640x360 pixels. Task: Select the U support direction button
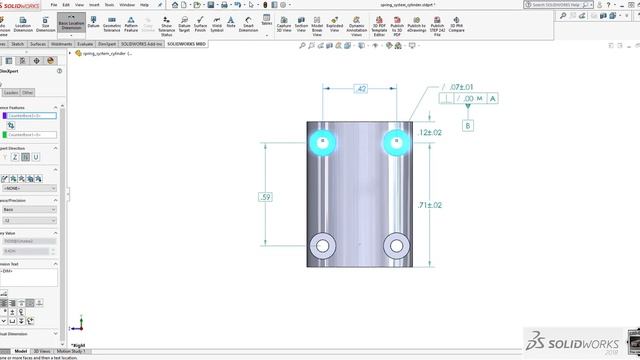click(36, 157)
